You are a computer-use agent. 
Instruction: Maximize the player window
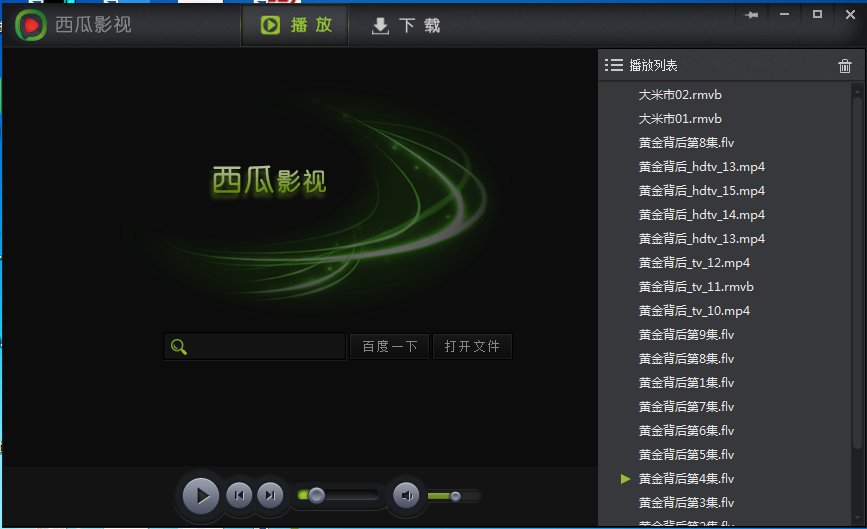(817, 14)
